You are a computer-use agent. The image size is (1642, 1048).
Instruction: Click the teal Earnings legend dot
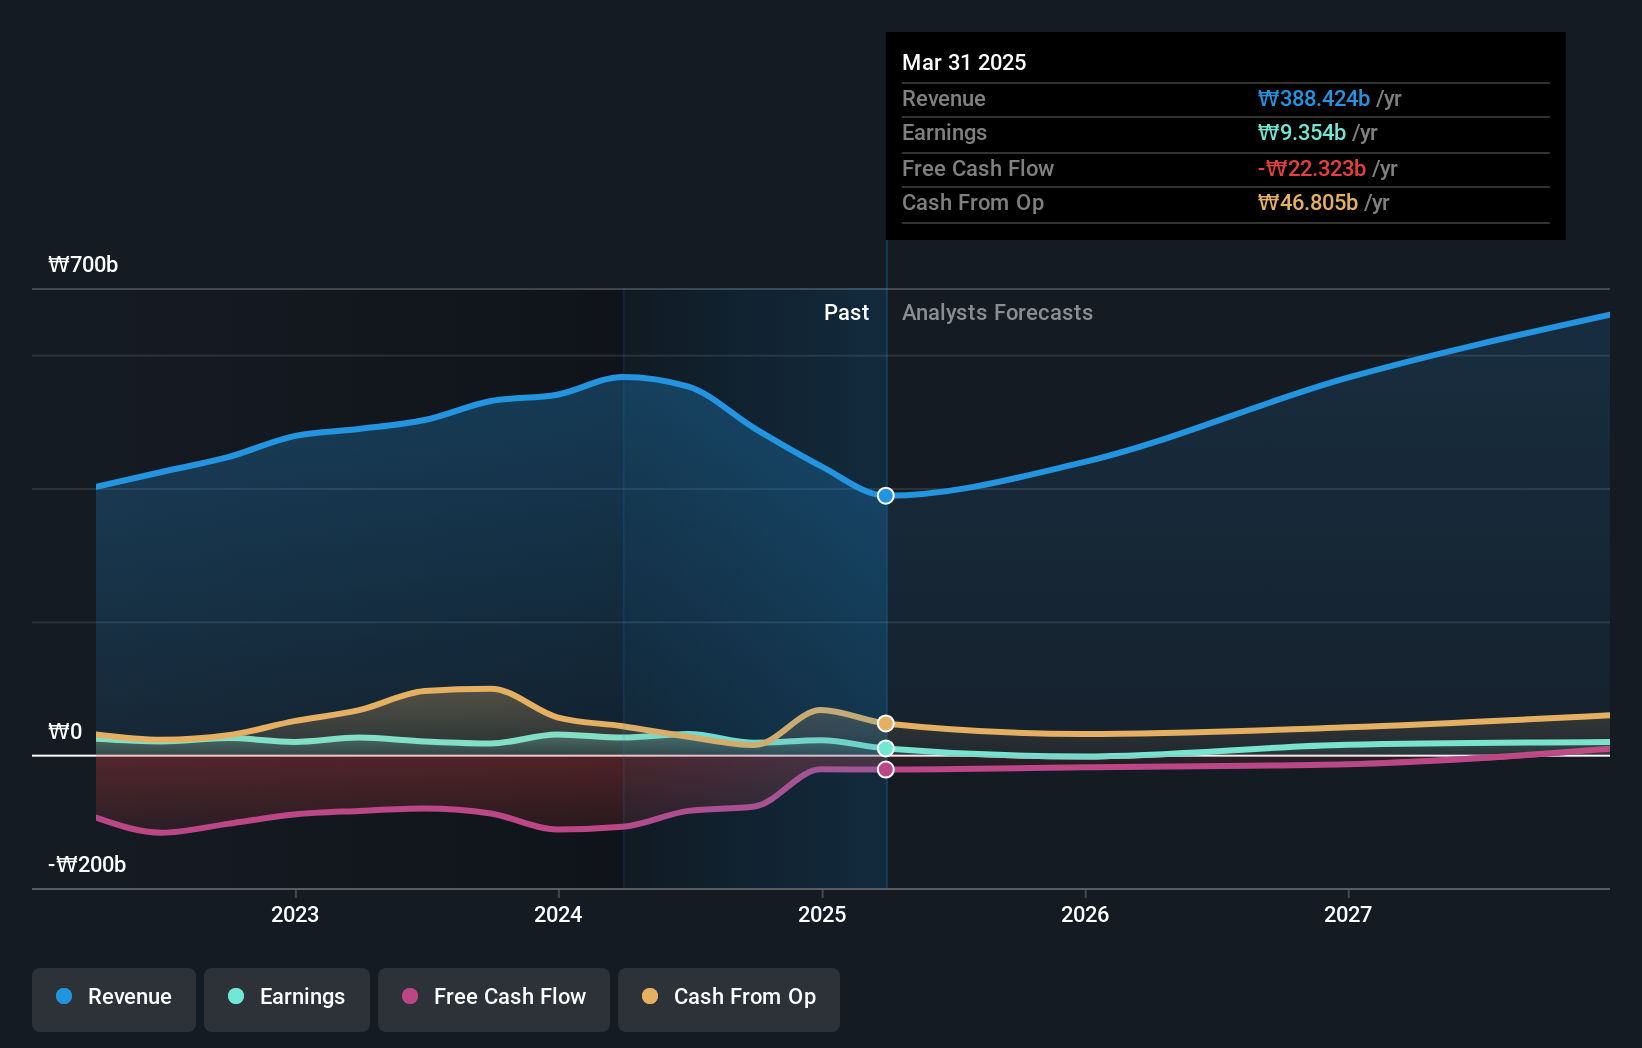[236, 997]
